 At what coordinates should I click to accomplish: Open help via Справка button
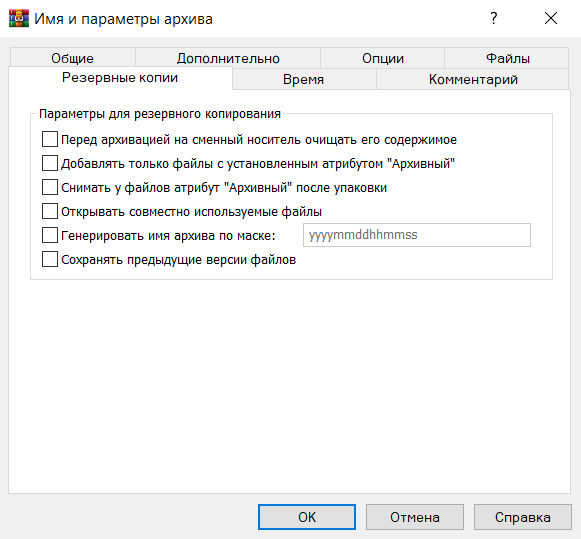coord(523,517)
